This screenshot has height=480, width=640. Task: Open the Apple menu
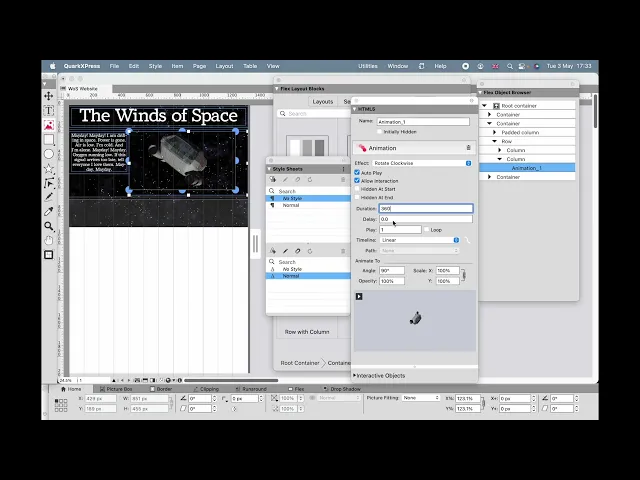tap(53, 66)
